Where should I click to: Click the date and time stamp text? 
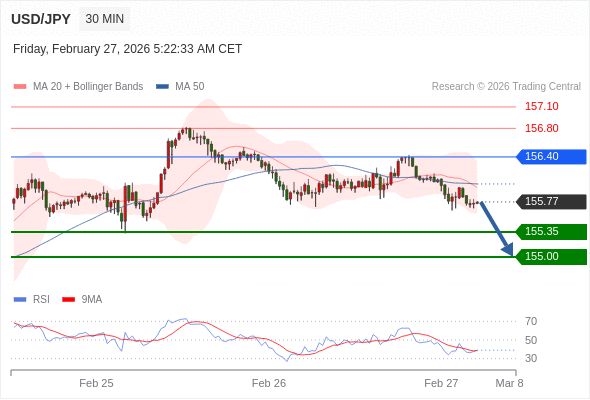coord(127,49)
